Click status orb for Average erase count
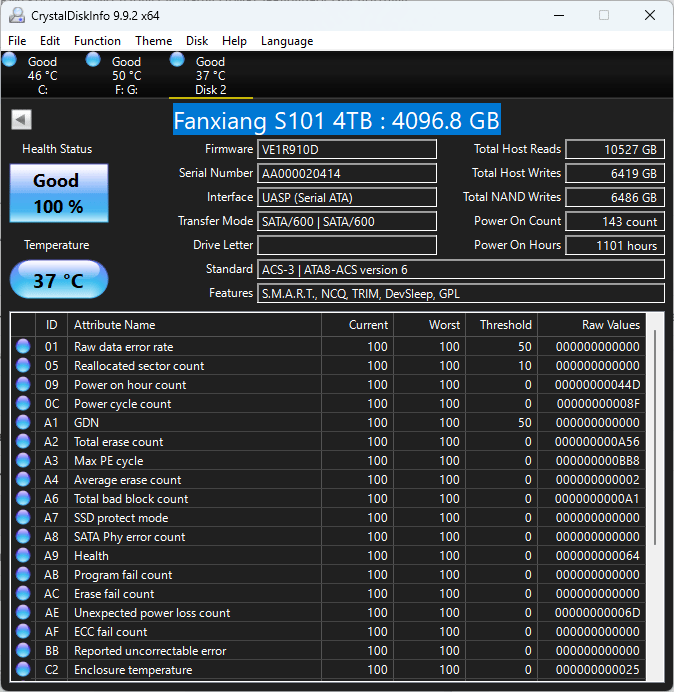Image resolution: width=674 pixels, height=692 pixels. pos(23,479)
